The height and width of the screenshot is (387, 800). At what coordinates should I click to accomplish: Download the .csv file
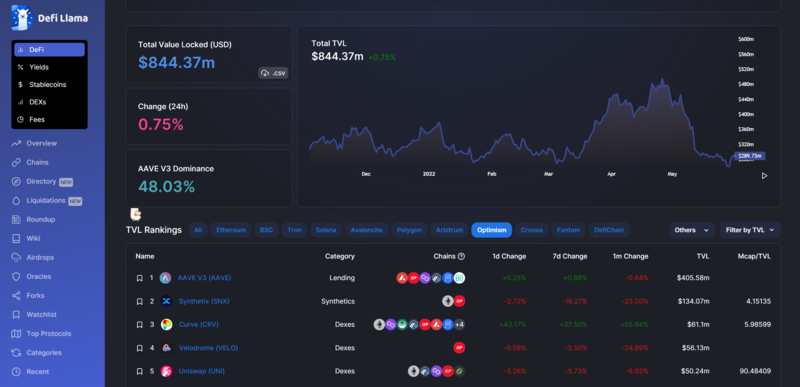(273, 73)
